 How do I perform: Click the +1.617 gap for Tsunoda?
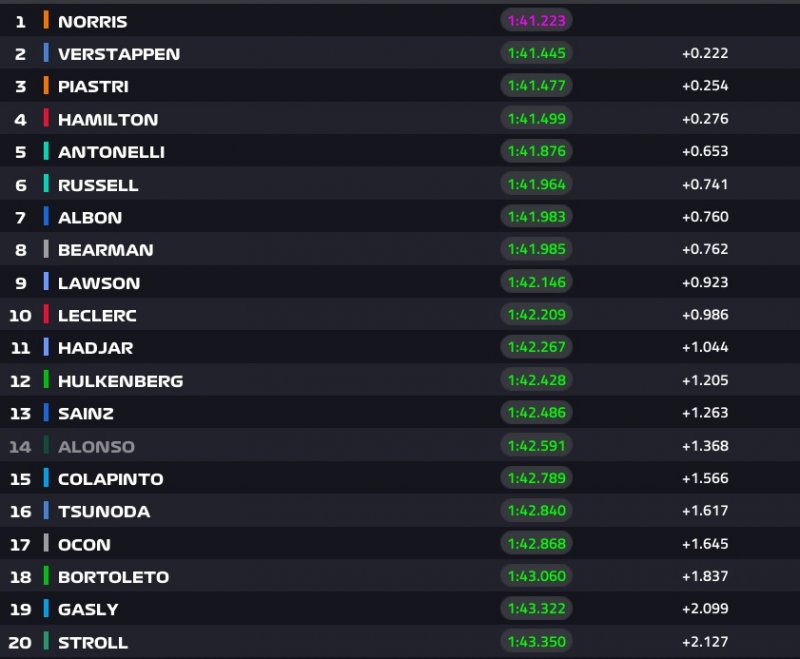tap(704, 511)
